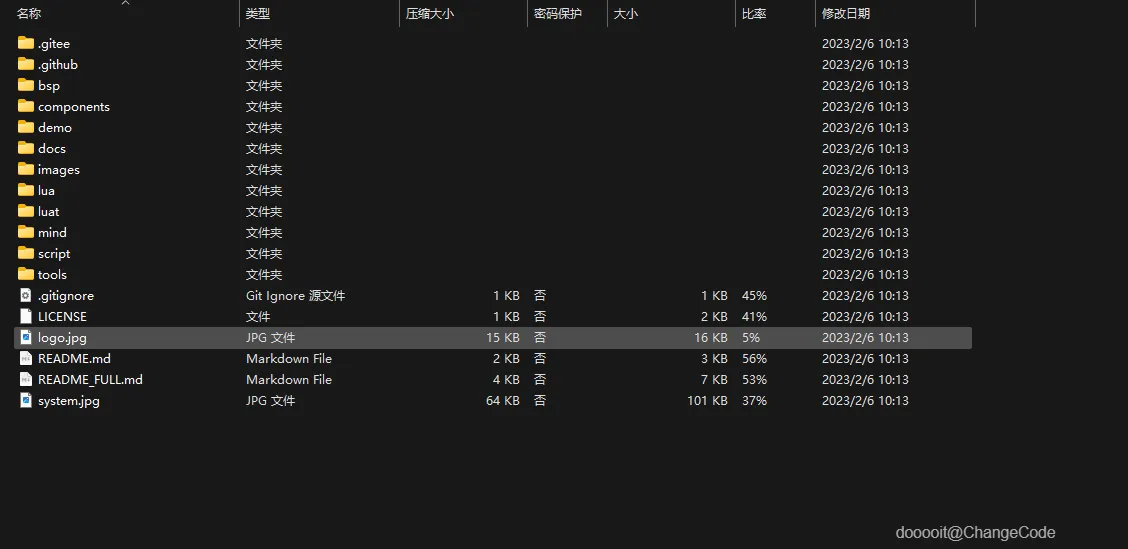
Task: Select the components folder icon
Action: pos(26,106)
